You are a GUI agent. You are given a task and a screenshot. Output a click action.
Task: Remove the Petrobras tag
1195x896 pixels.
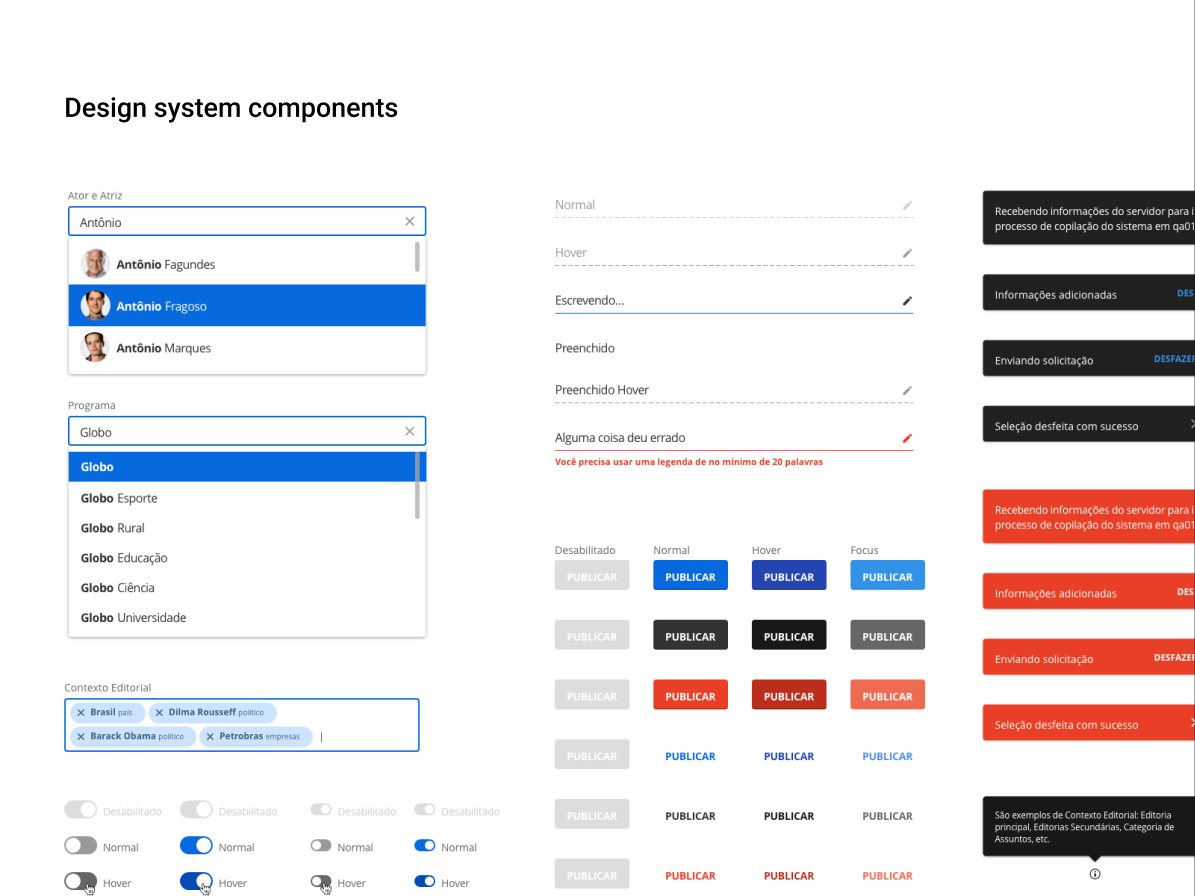tap(210, 737)
